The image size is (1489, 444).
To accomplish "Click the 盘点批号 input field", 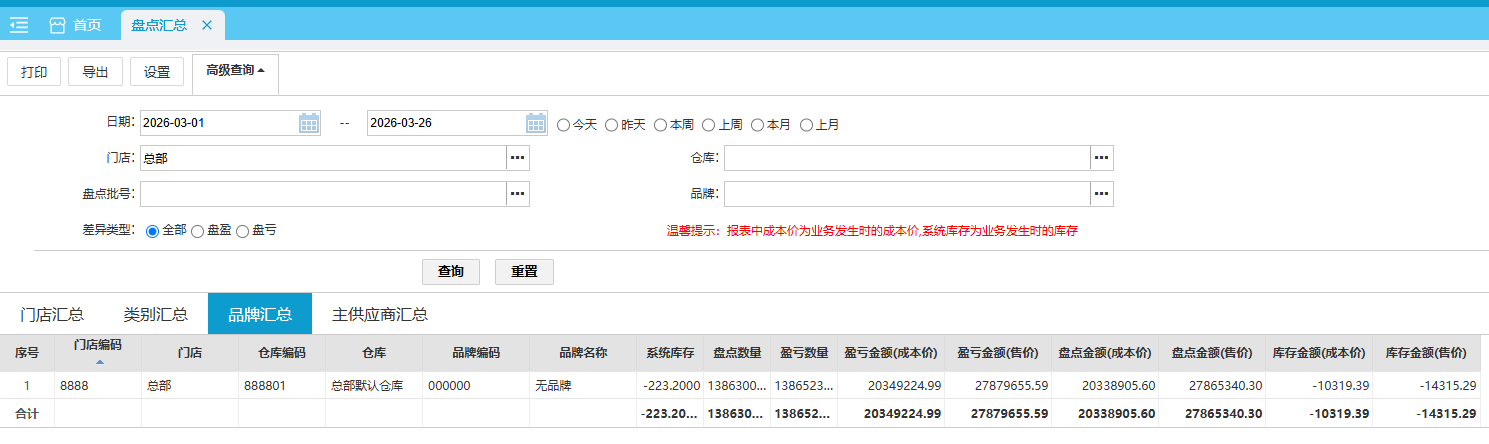I will click(x=322, y=193).
